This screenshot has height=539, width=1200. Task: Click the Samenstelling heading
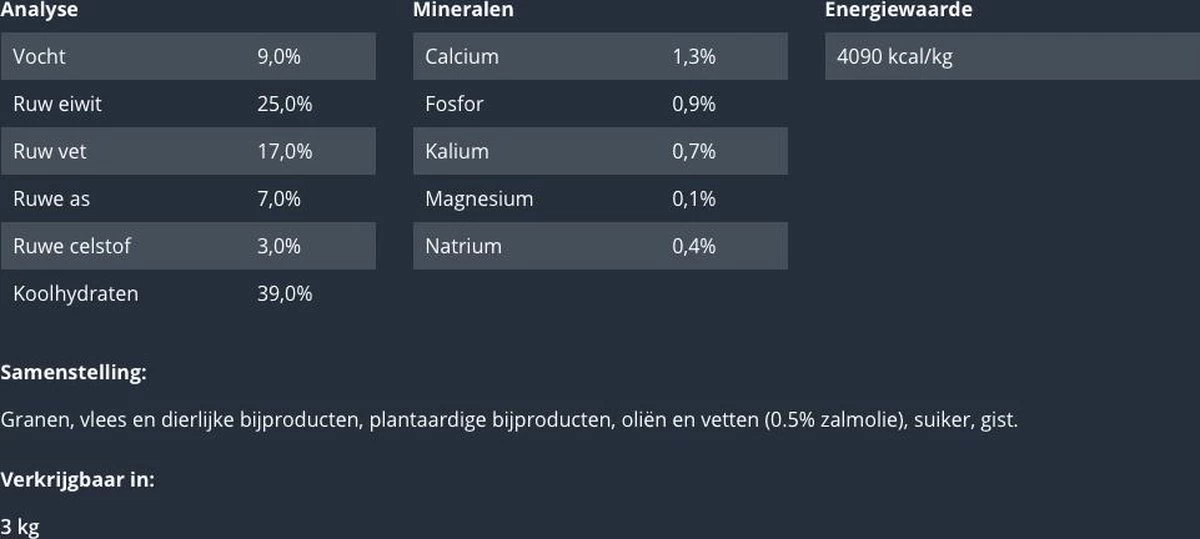coord(74,373)
